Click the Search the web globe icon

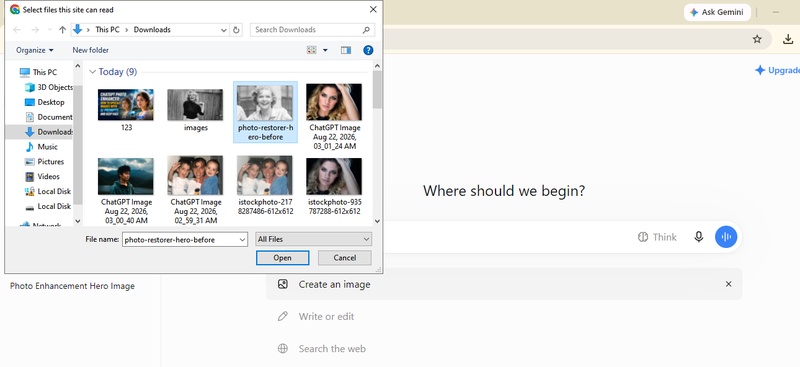(283, 349)
